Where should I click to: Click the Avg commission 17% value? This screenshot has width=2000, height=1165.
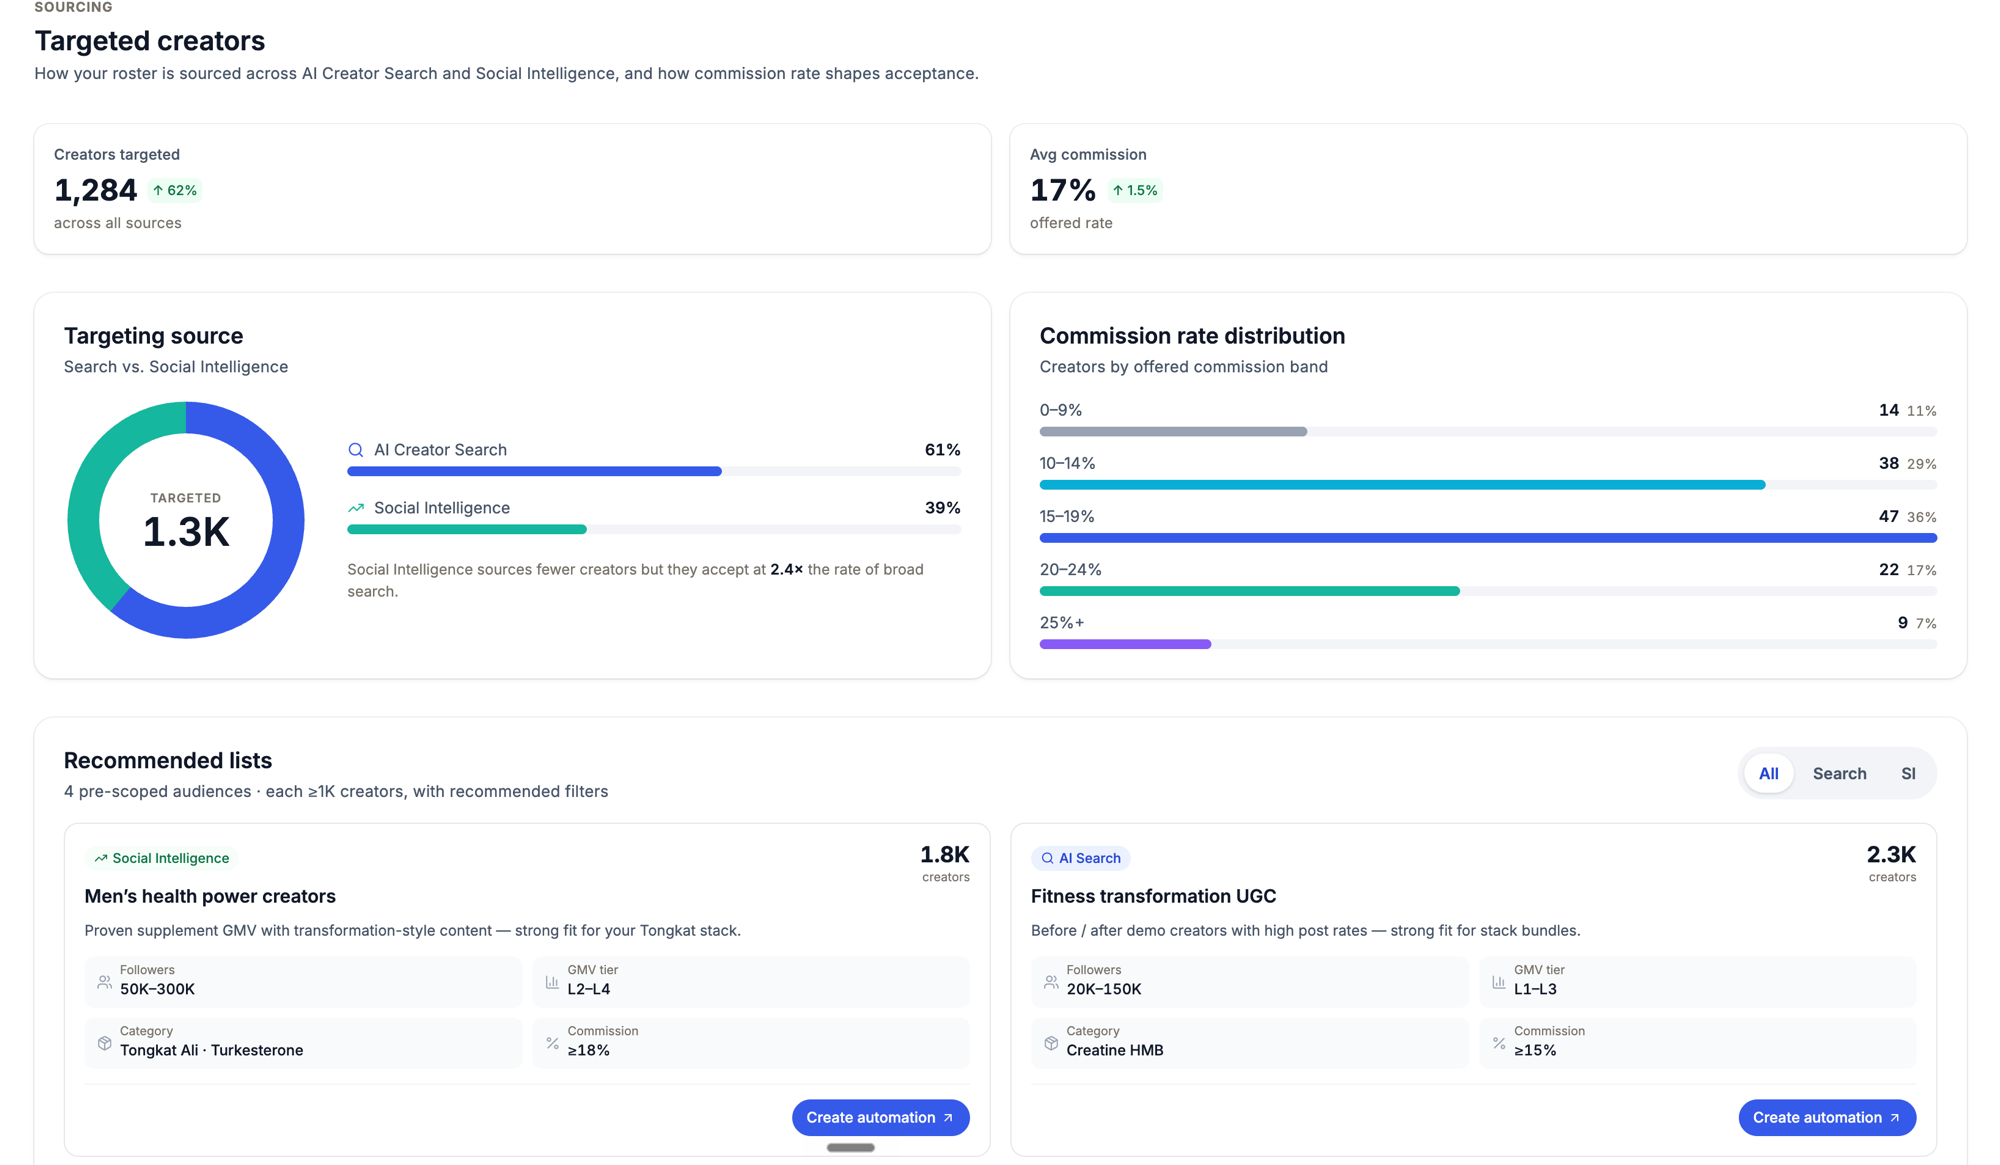point(1062,190)
